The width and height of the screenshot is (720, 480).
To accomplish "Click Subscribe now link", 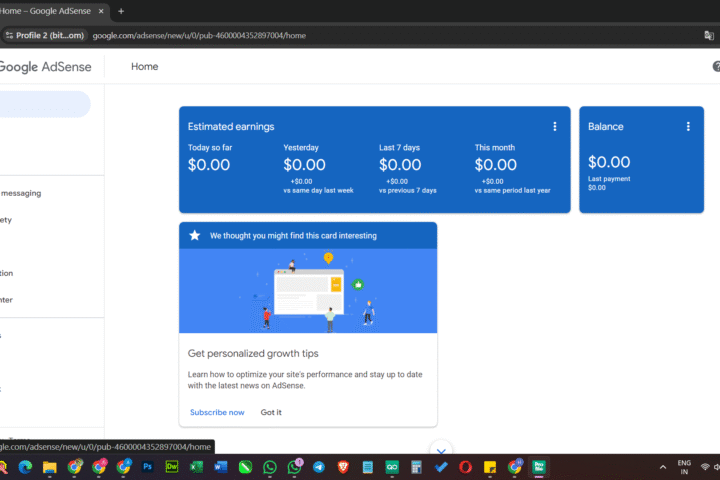I will click(217, 412).
